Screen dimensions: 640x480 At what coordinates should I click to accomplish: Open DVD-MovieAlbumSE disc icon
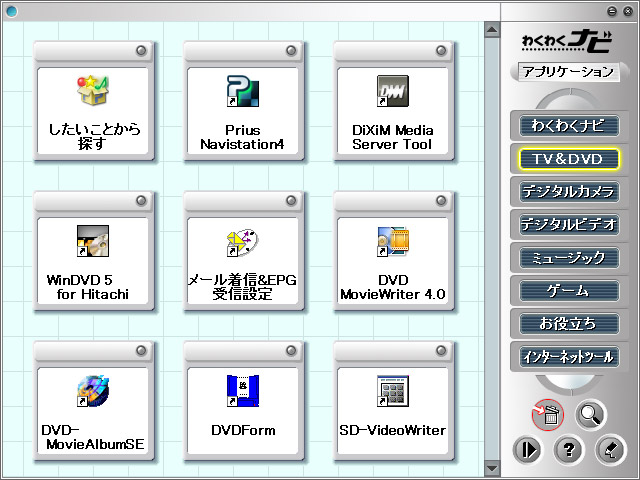point(93,391)
